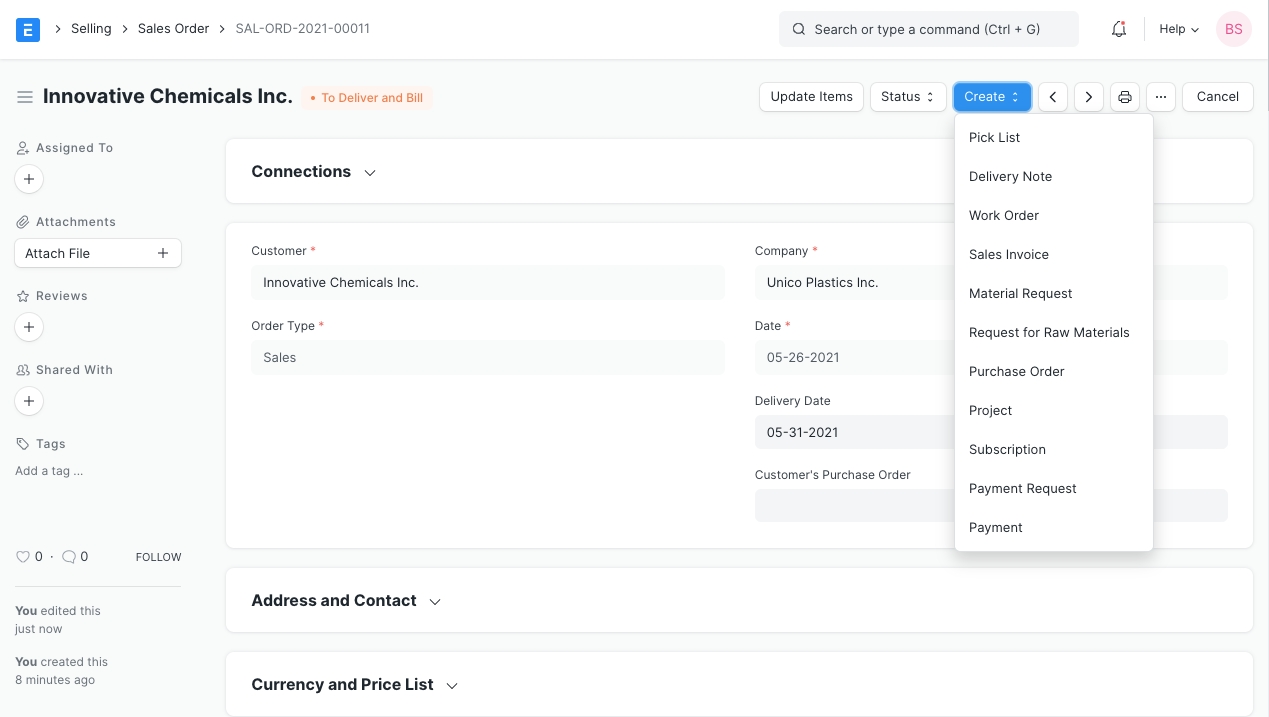Click the heart like icon
The image size is (1269, 717).
23,557
